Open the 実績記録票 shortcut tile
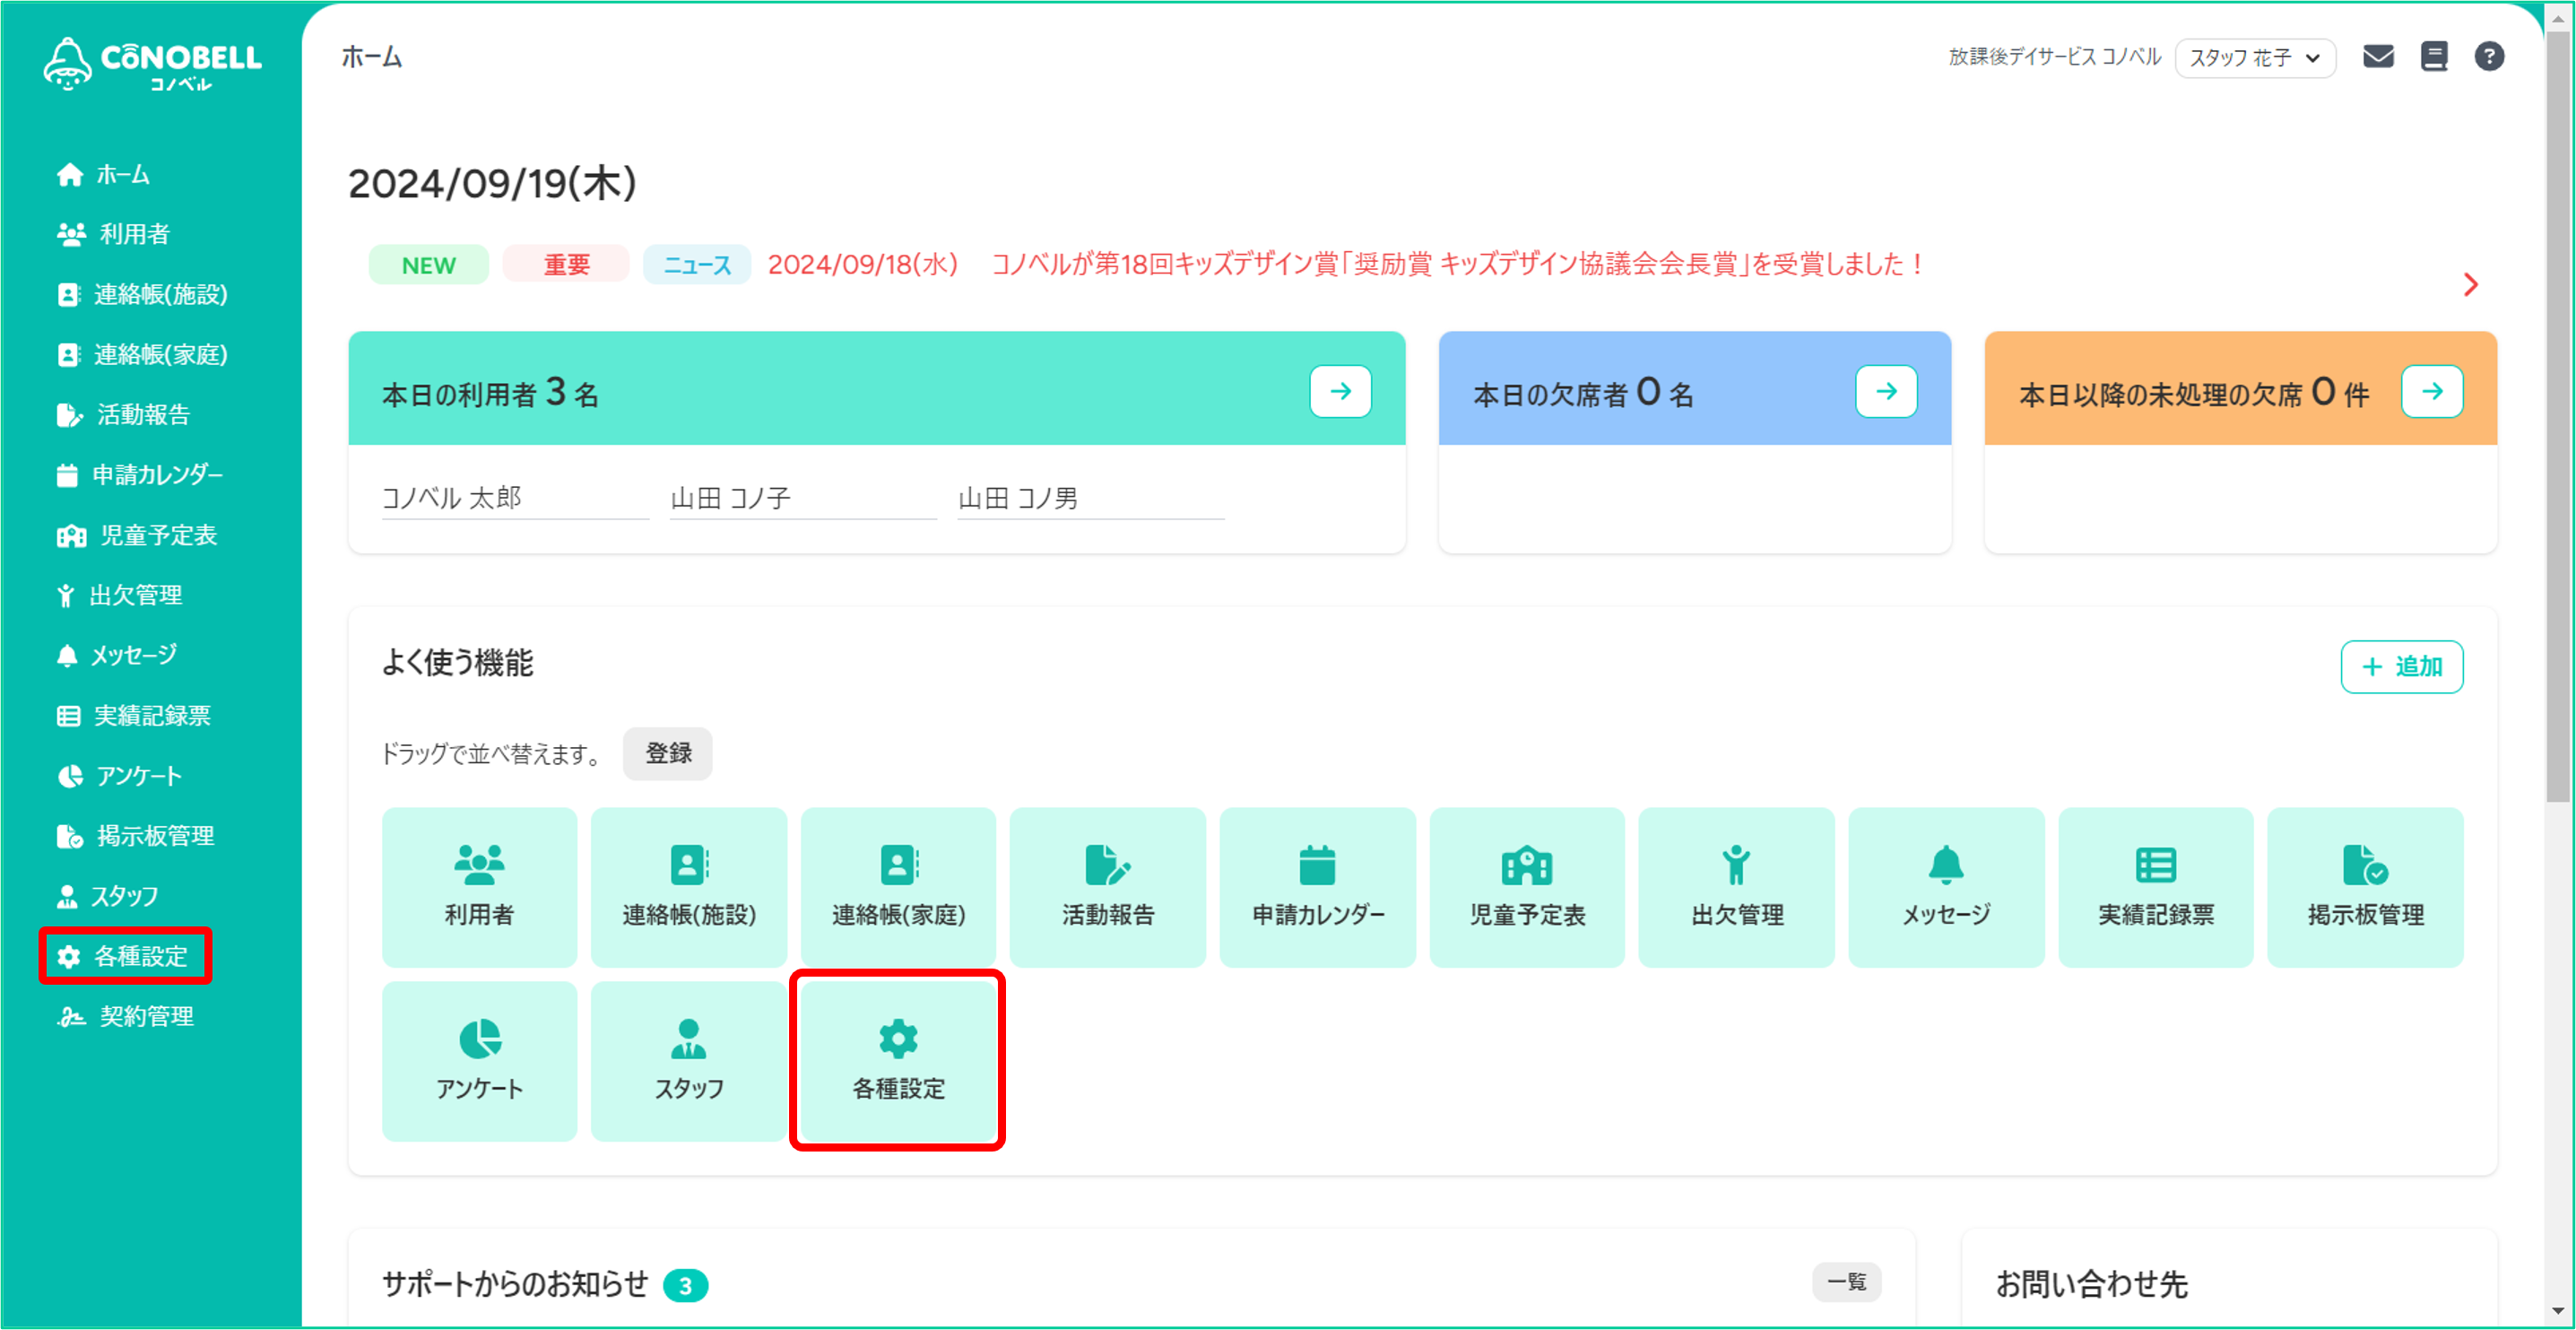2576x1330 pixels. click(2156, 887)
